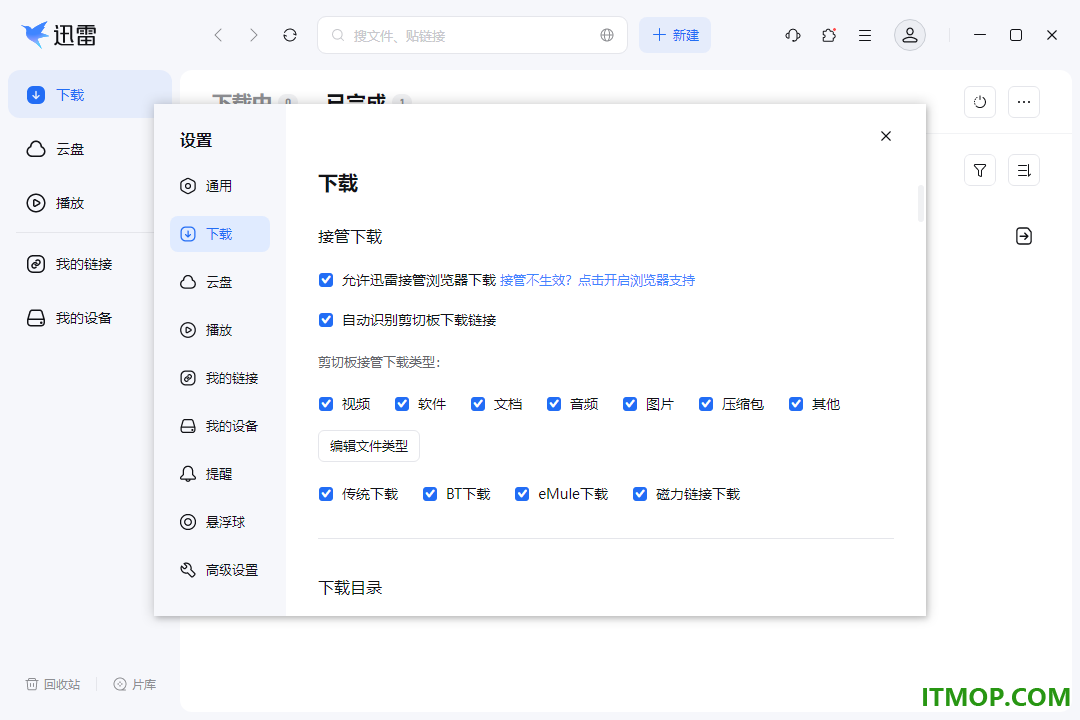Open the customer service headset icon
Viewport: 1080px width, 720px height.
(x=793, y=35)
